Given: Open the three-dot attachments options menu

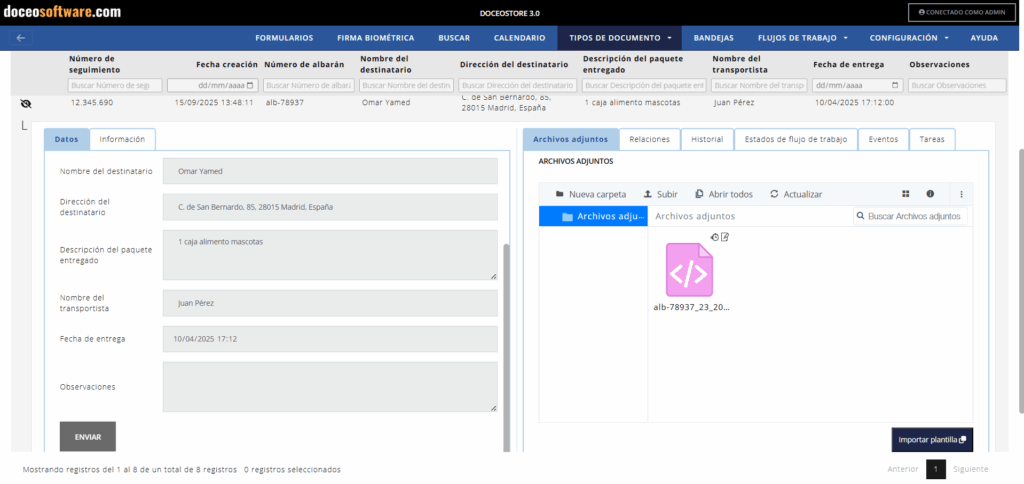Looking at the screenshot, I should click(961, 194).
